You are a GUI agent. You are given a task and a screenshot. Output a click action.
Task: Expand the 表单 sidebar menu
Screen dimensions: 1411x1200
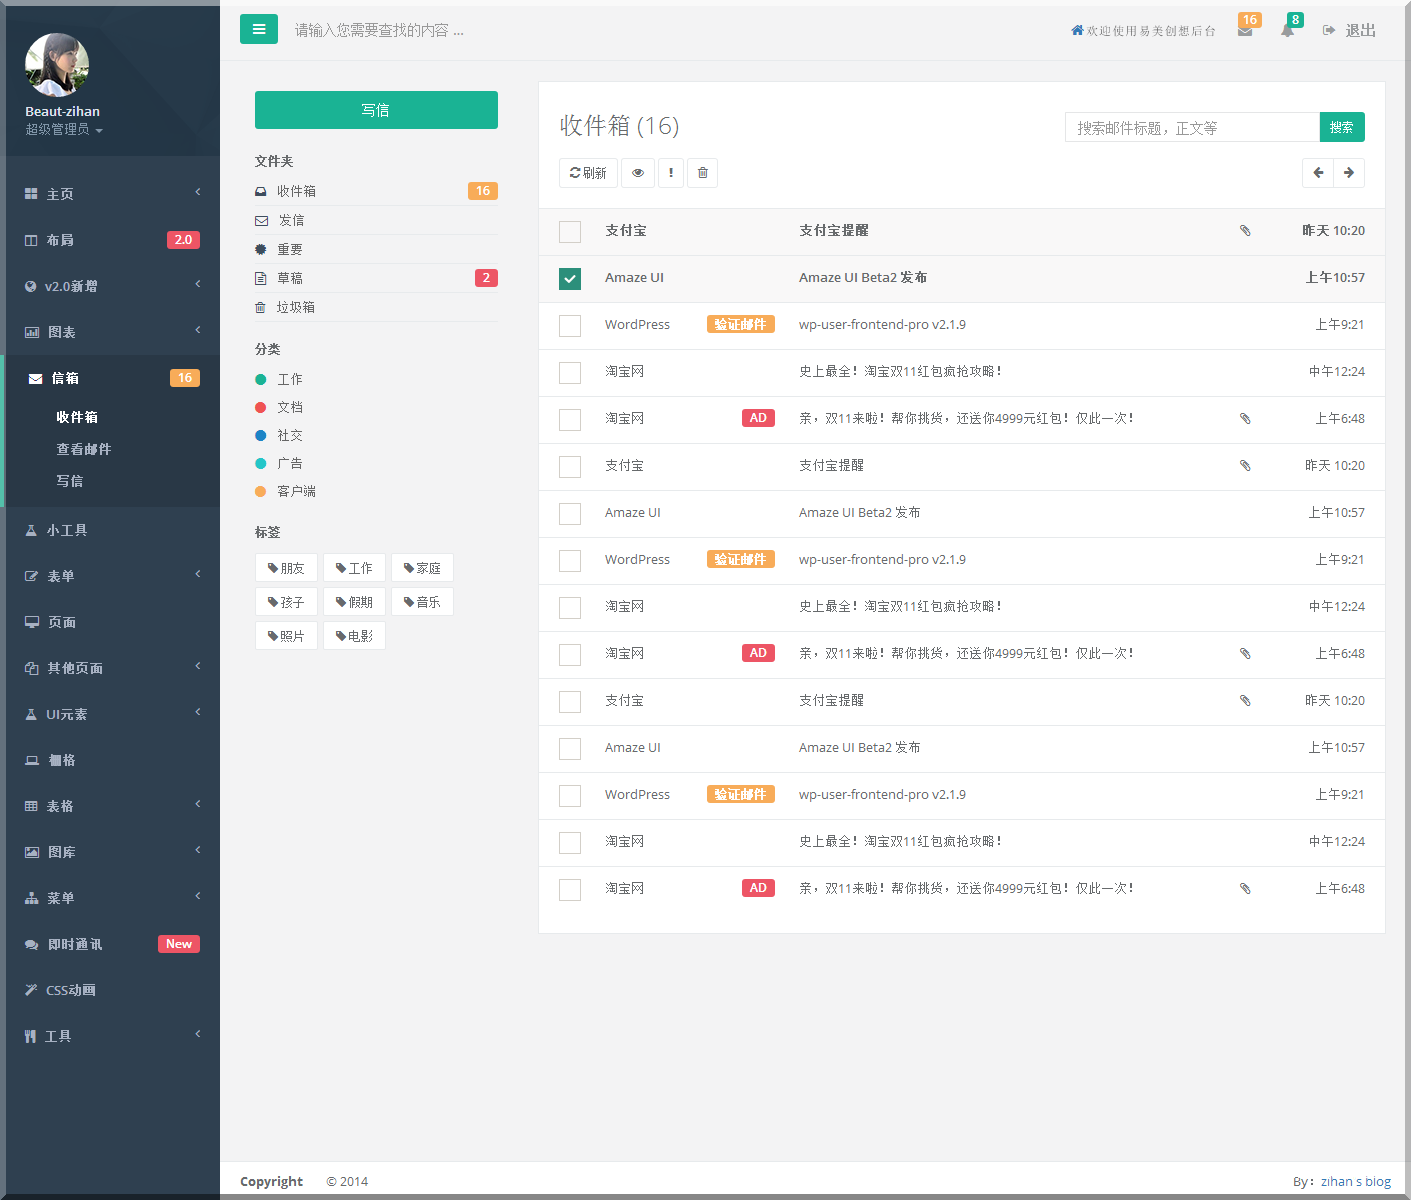[x=112, y=576]
